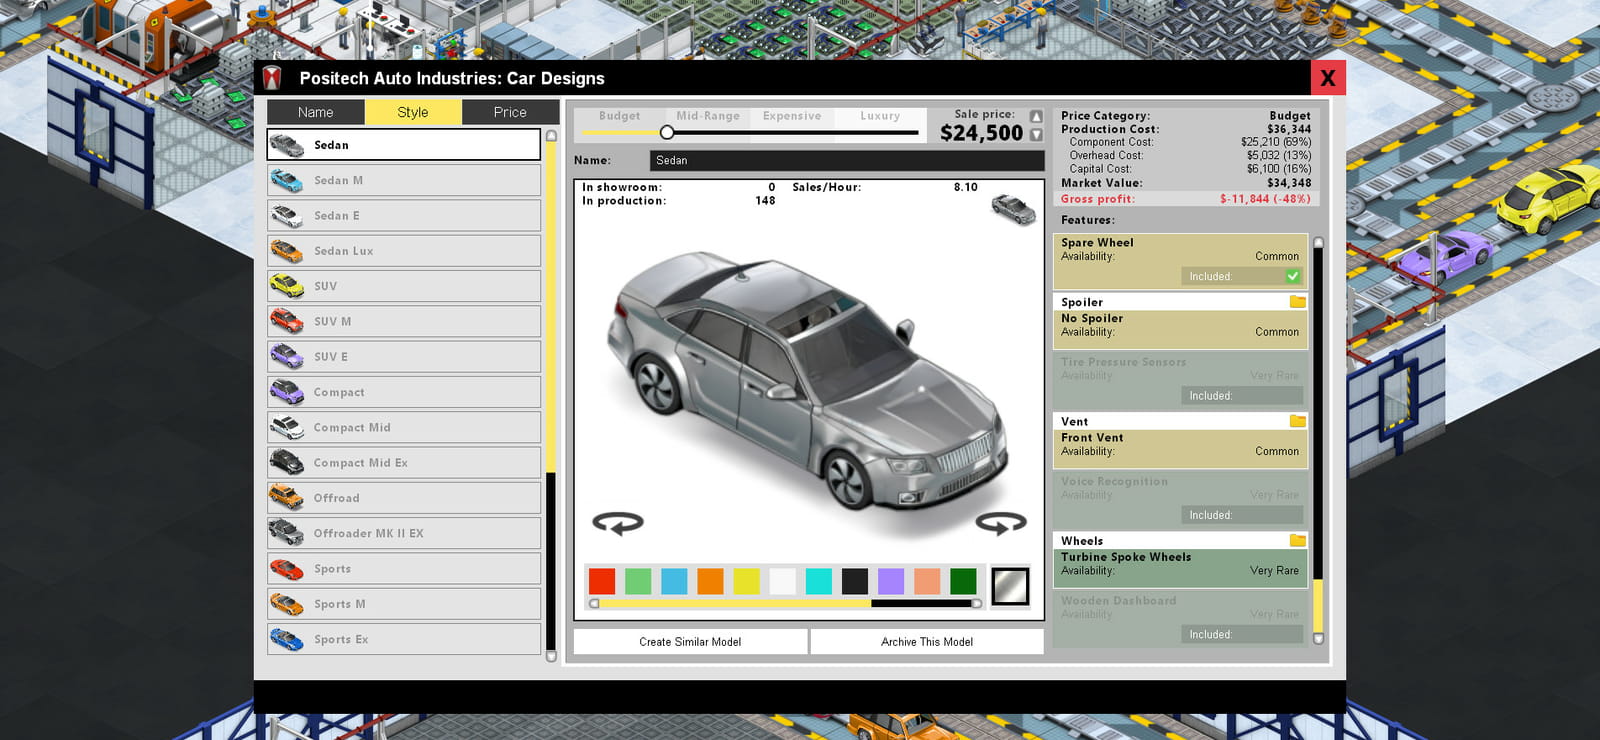Click the Positech logo icon in title bar
1600x740 pixels.
272,78
